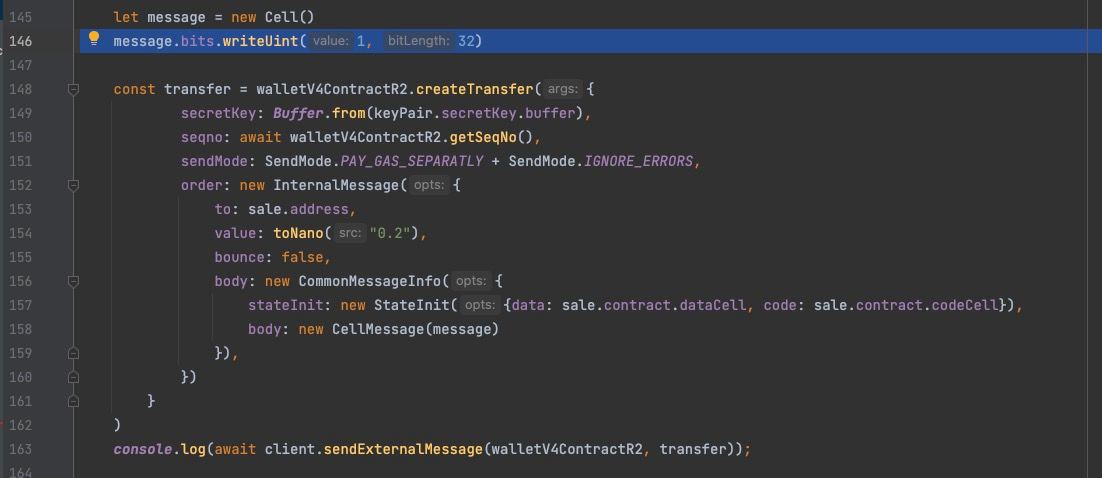
Task: Click the client identifier on line 163
Action: pos(290,448)
